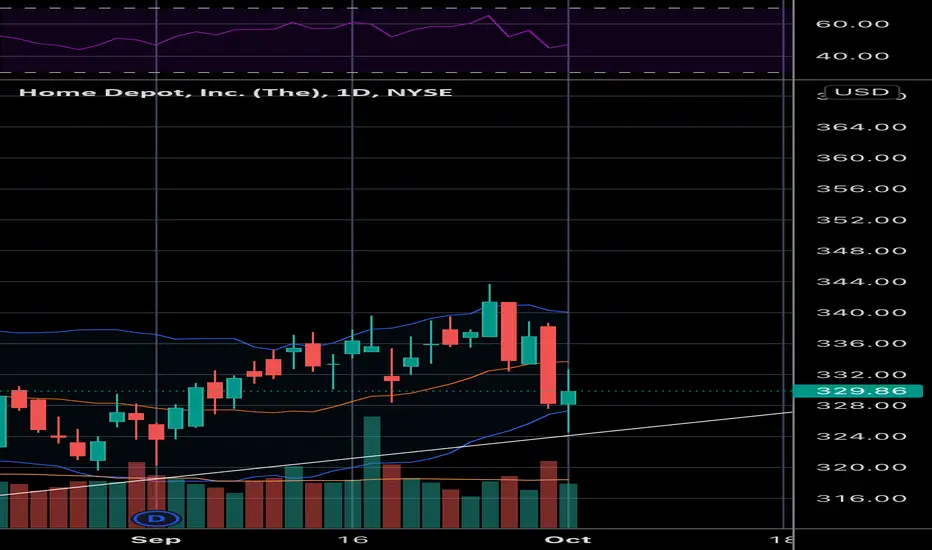
Task: Click the 316.00 price axis label
Action: 861,498
